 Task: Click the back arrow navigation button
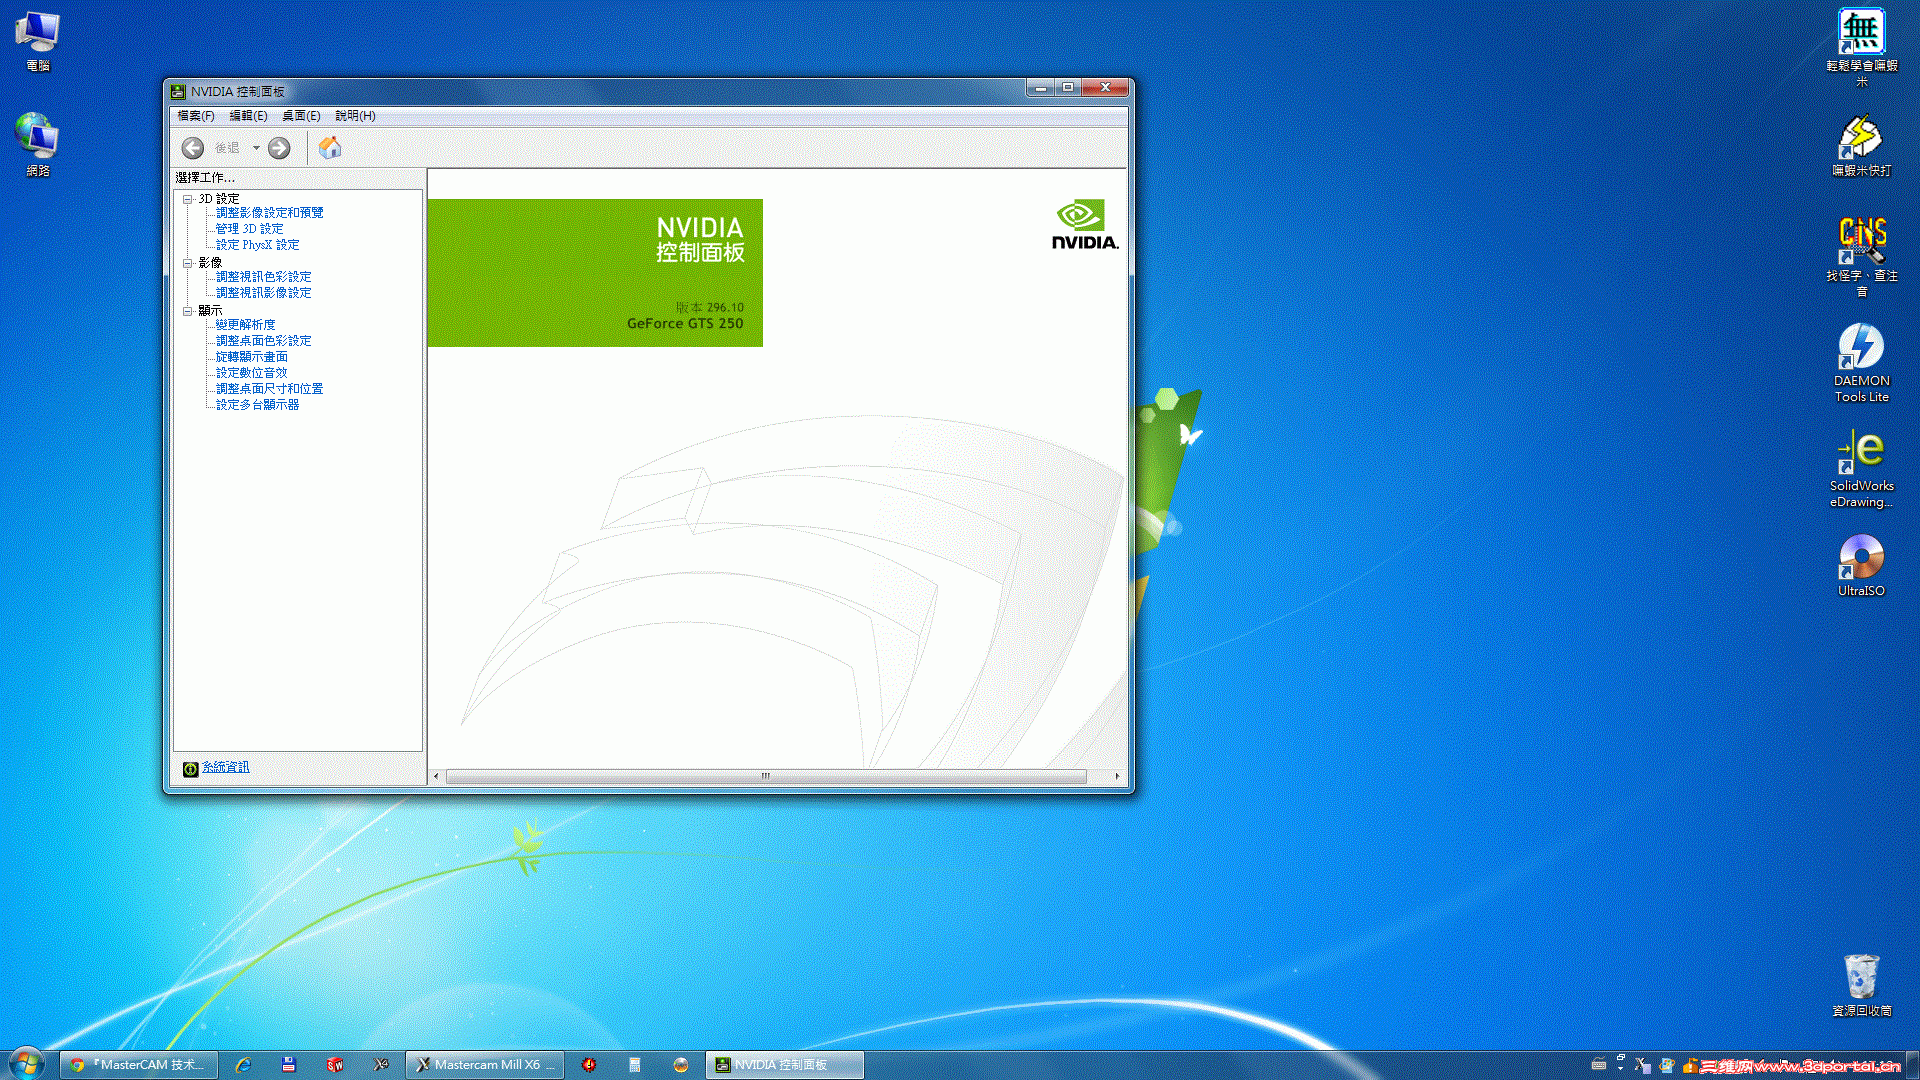193,148
